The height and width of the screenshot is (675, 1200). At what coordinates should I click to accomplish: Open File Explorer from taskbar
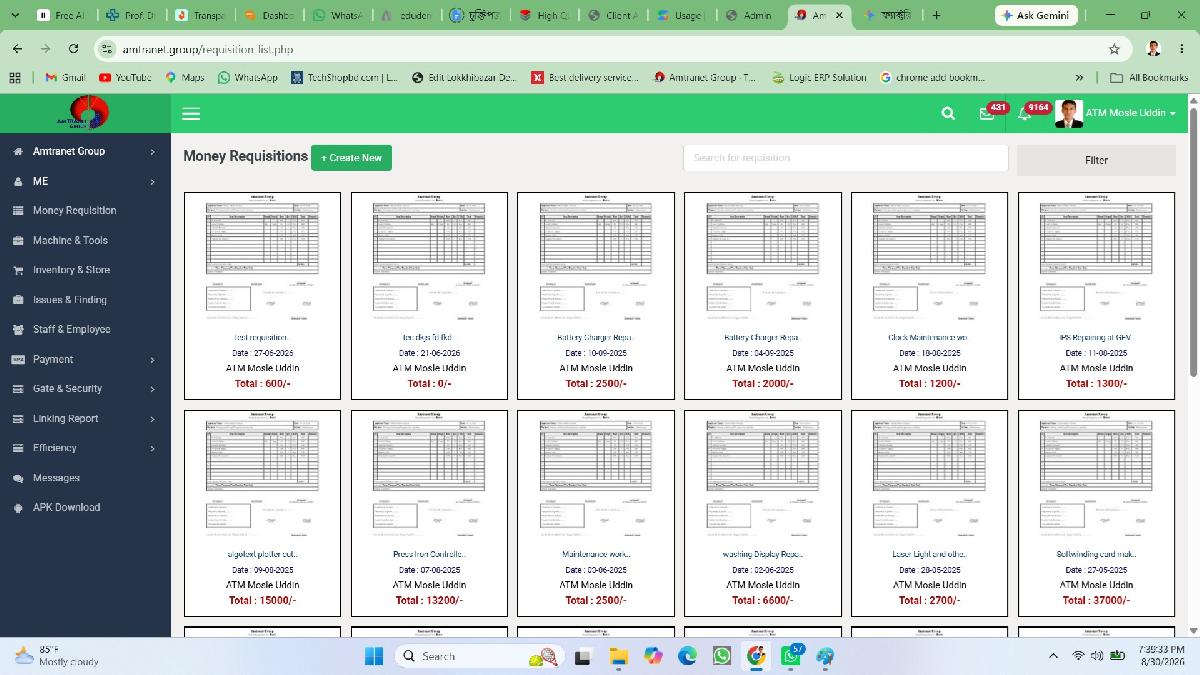click(618, 656)
